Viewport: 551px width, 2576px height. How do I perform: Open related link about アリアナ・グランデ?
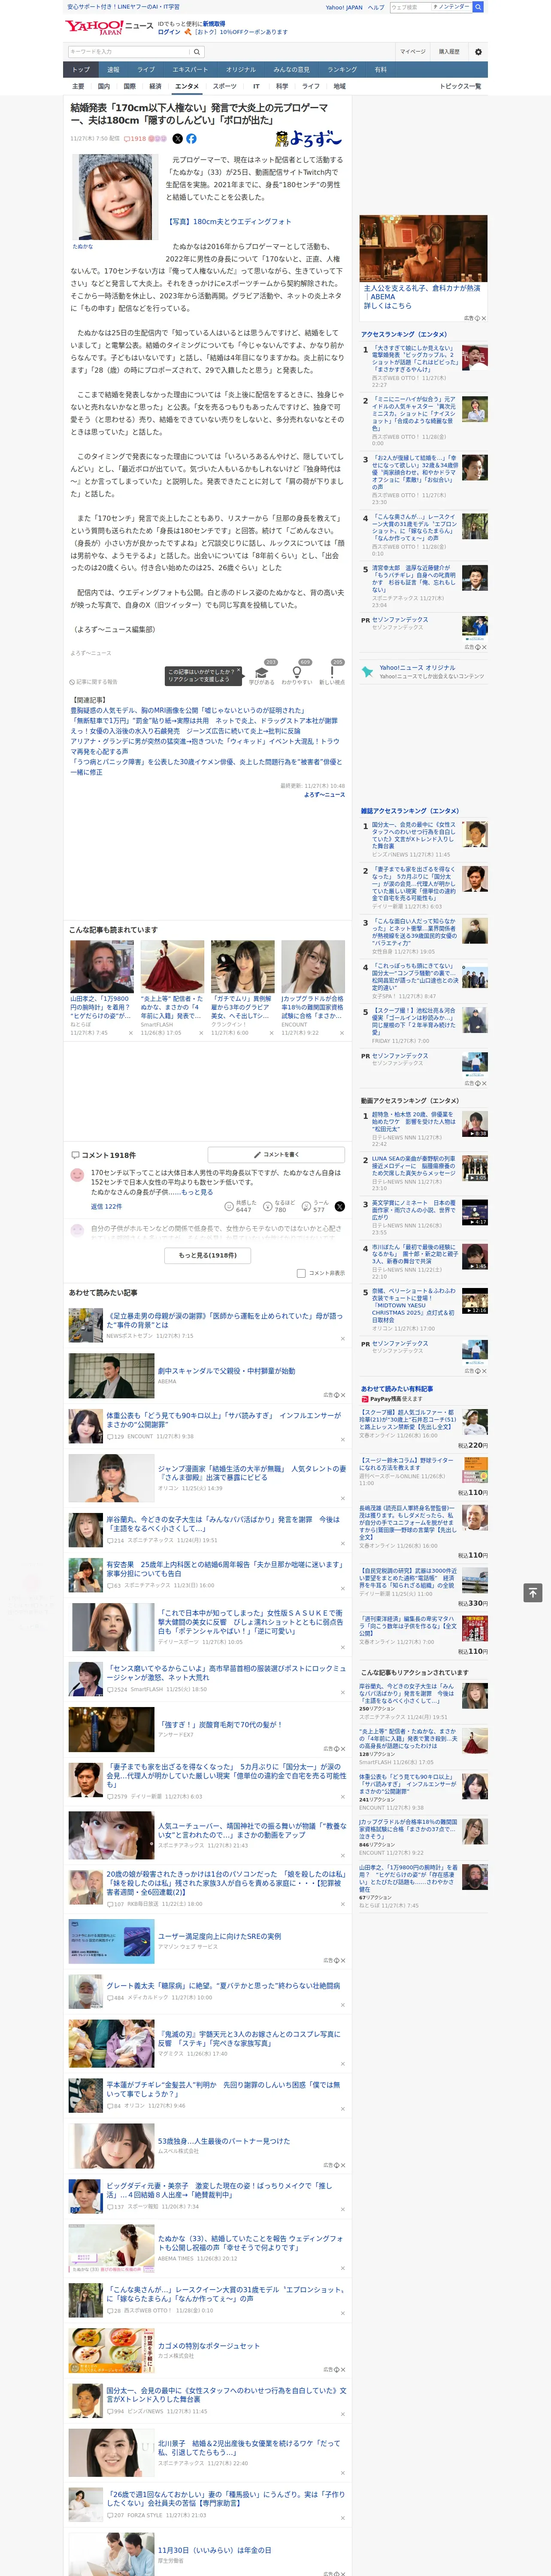pyautogui.click(x=205, y=746)
